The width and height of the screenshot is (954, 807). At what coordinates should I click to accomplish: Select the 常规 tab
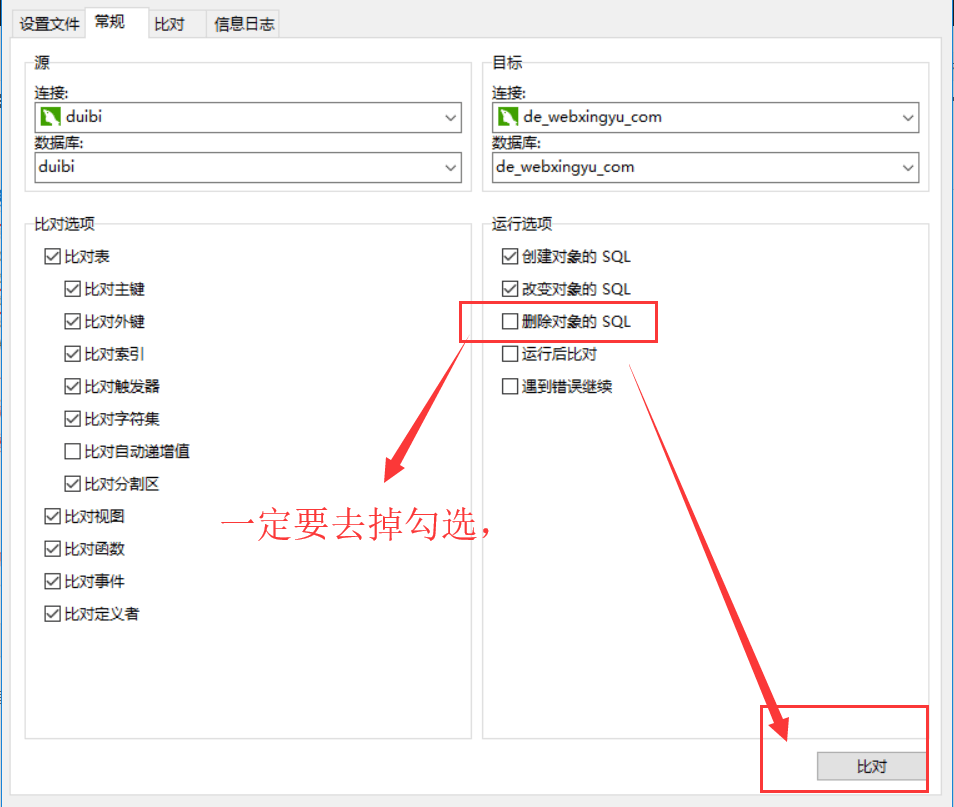pyautogui.click(x=111, y=23)
